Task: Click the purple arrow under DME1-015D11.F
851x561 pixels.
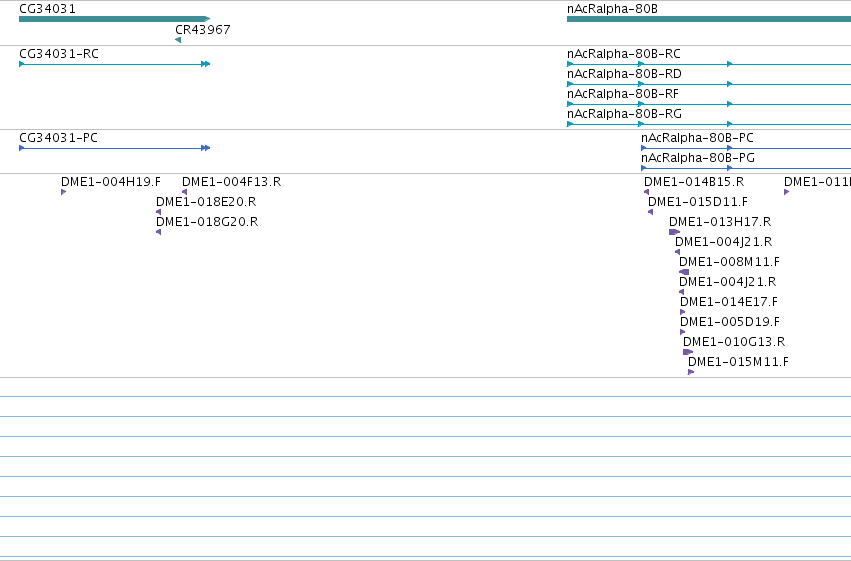Action: [x=651, y=212]
